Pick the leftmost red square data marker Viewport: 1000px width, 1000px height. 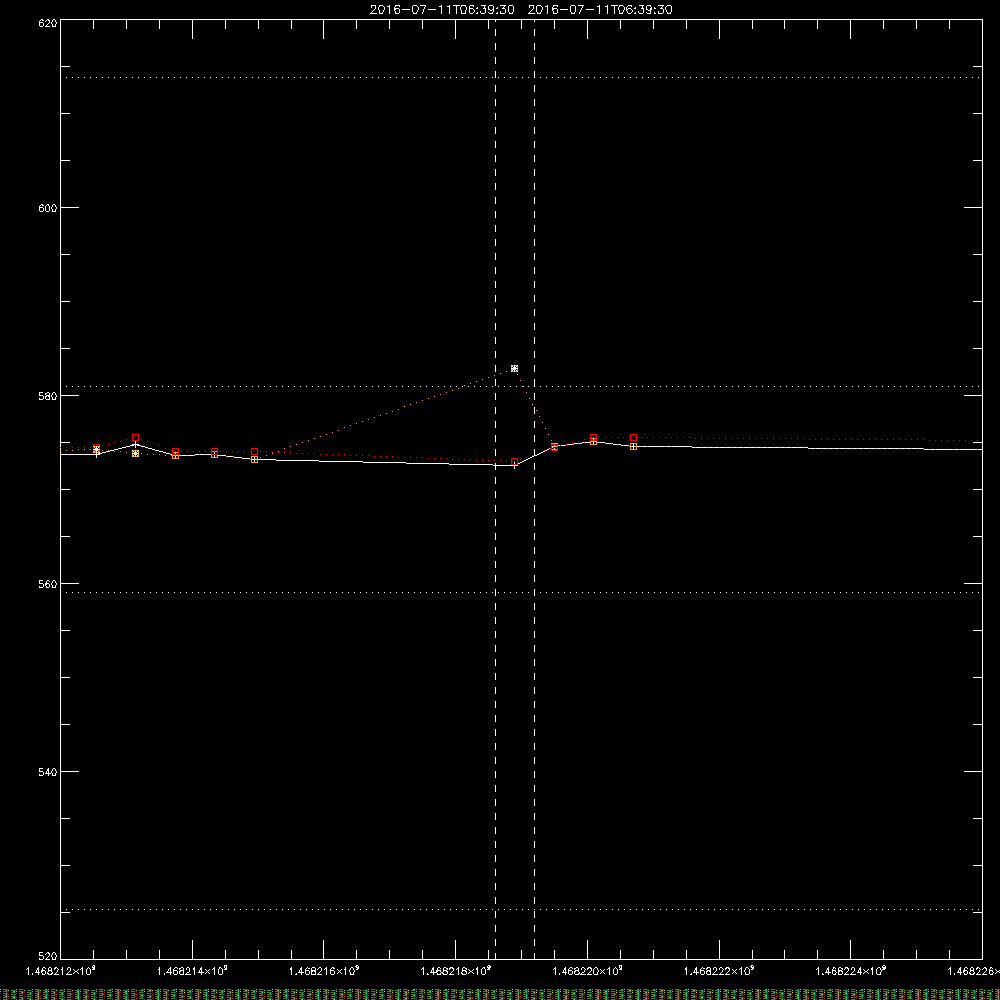pyautogui.click(x=96, y=448)
